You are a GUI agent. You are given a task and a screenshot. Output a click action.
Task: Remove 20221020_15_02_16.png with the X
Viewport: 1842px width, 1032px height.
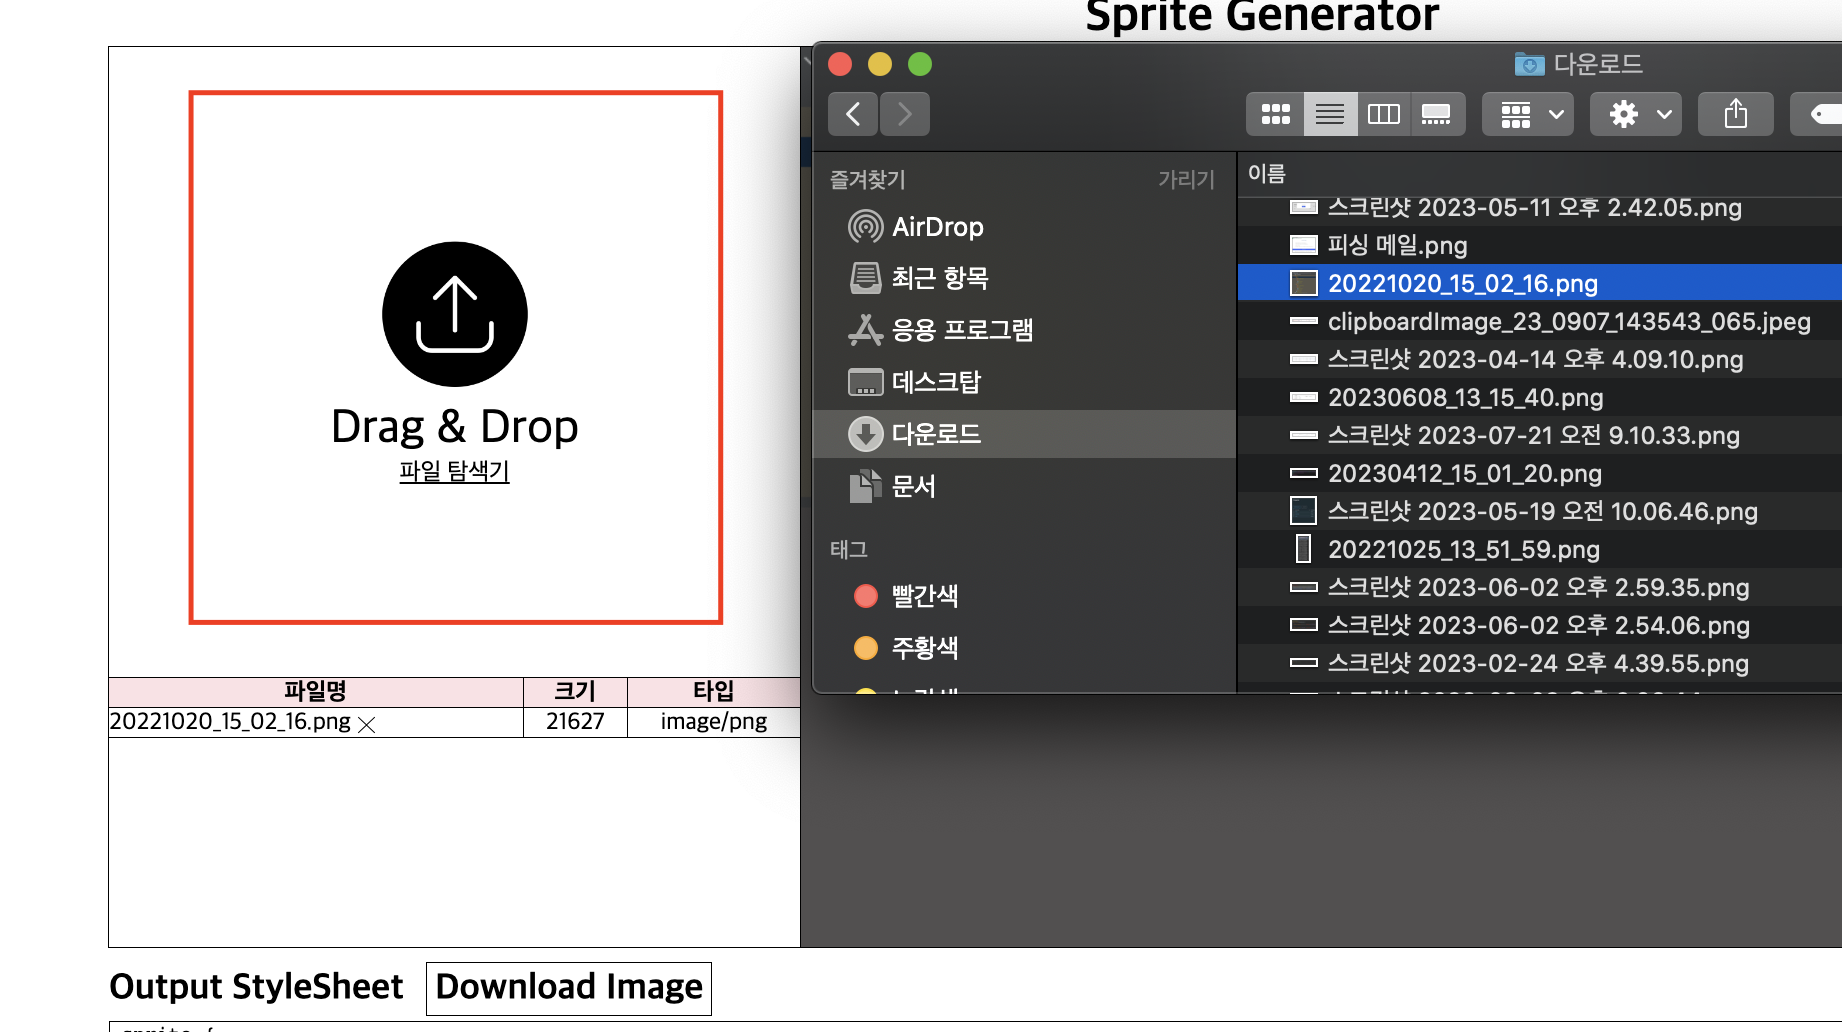pyautogui.click(x=366, y=724)
